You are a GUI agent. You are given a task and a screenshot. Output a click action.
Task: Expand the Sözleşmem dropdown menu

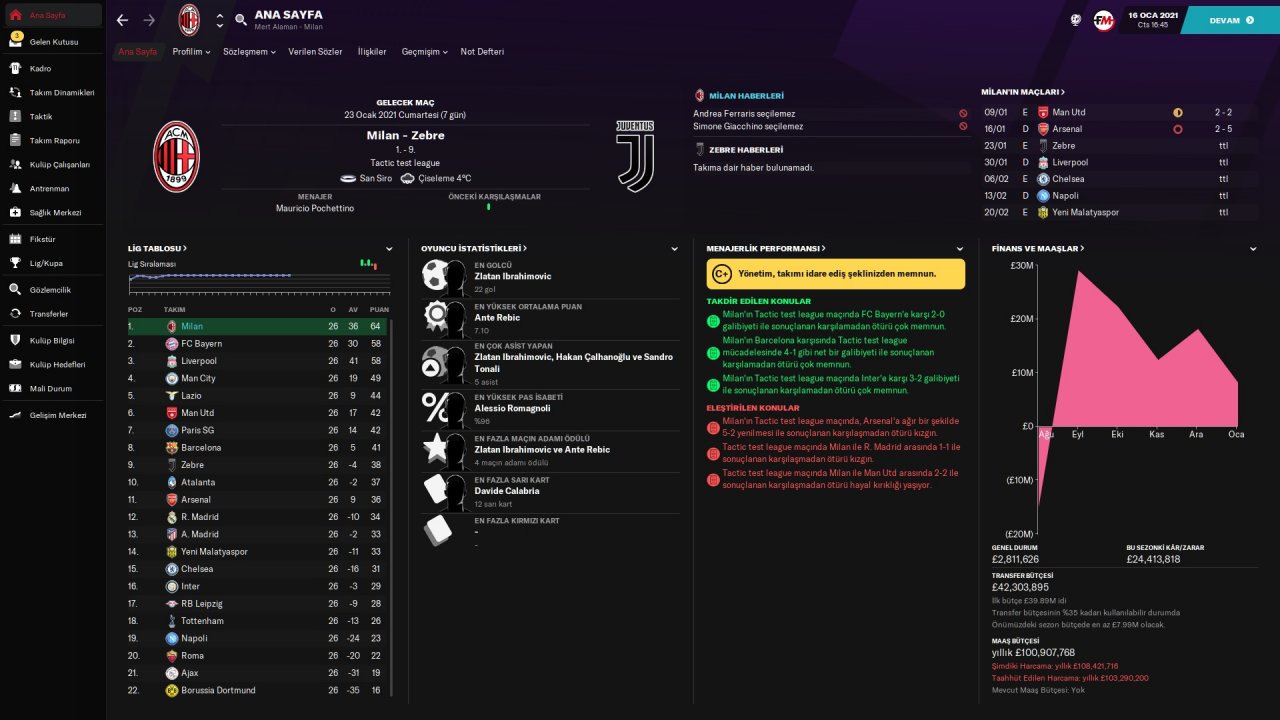click(x=250, y=51)
